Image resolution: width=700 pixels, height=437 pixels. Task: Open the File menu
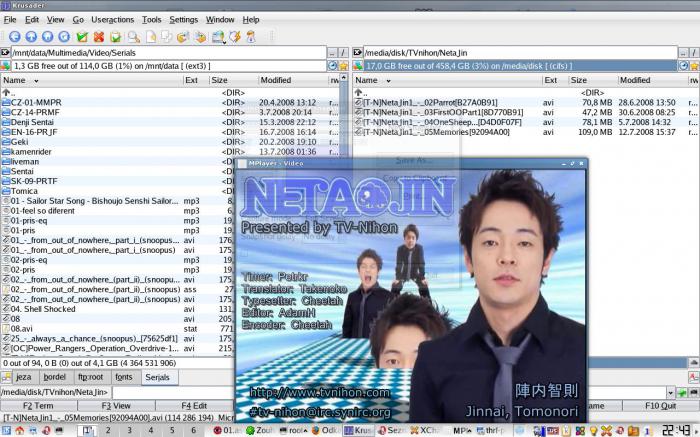point(10,20)
